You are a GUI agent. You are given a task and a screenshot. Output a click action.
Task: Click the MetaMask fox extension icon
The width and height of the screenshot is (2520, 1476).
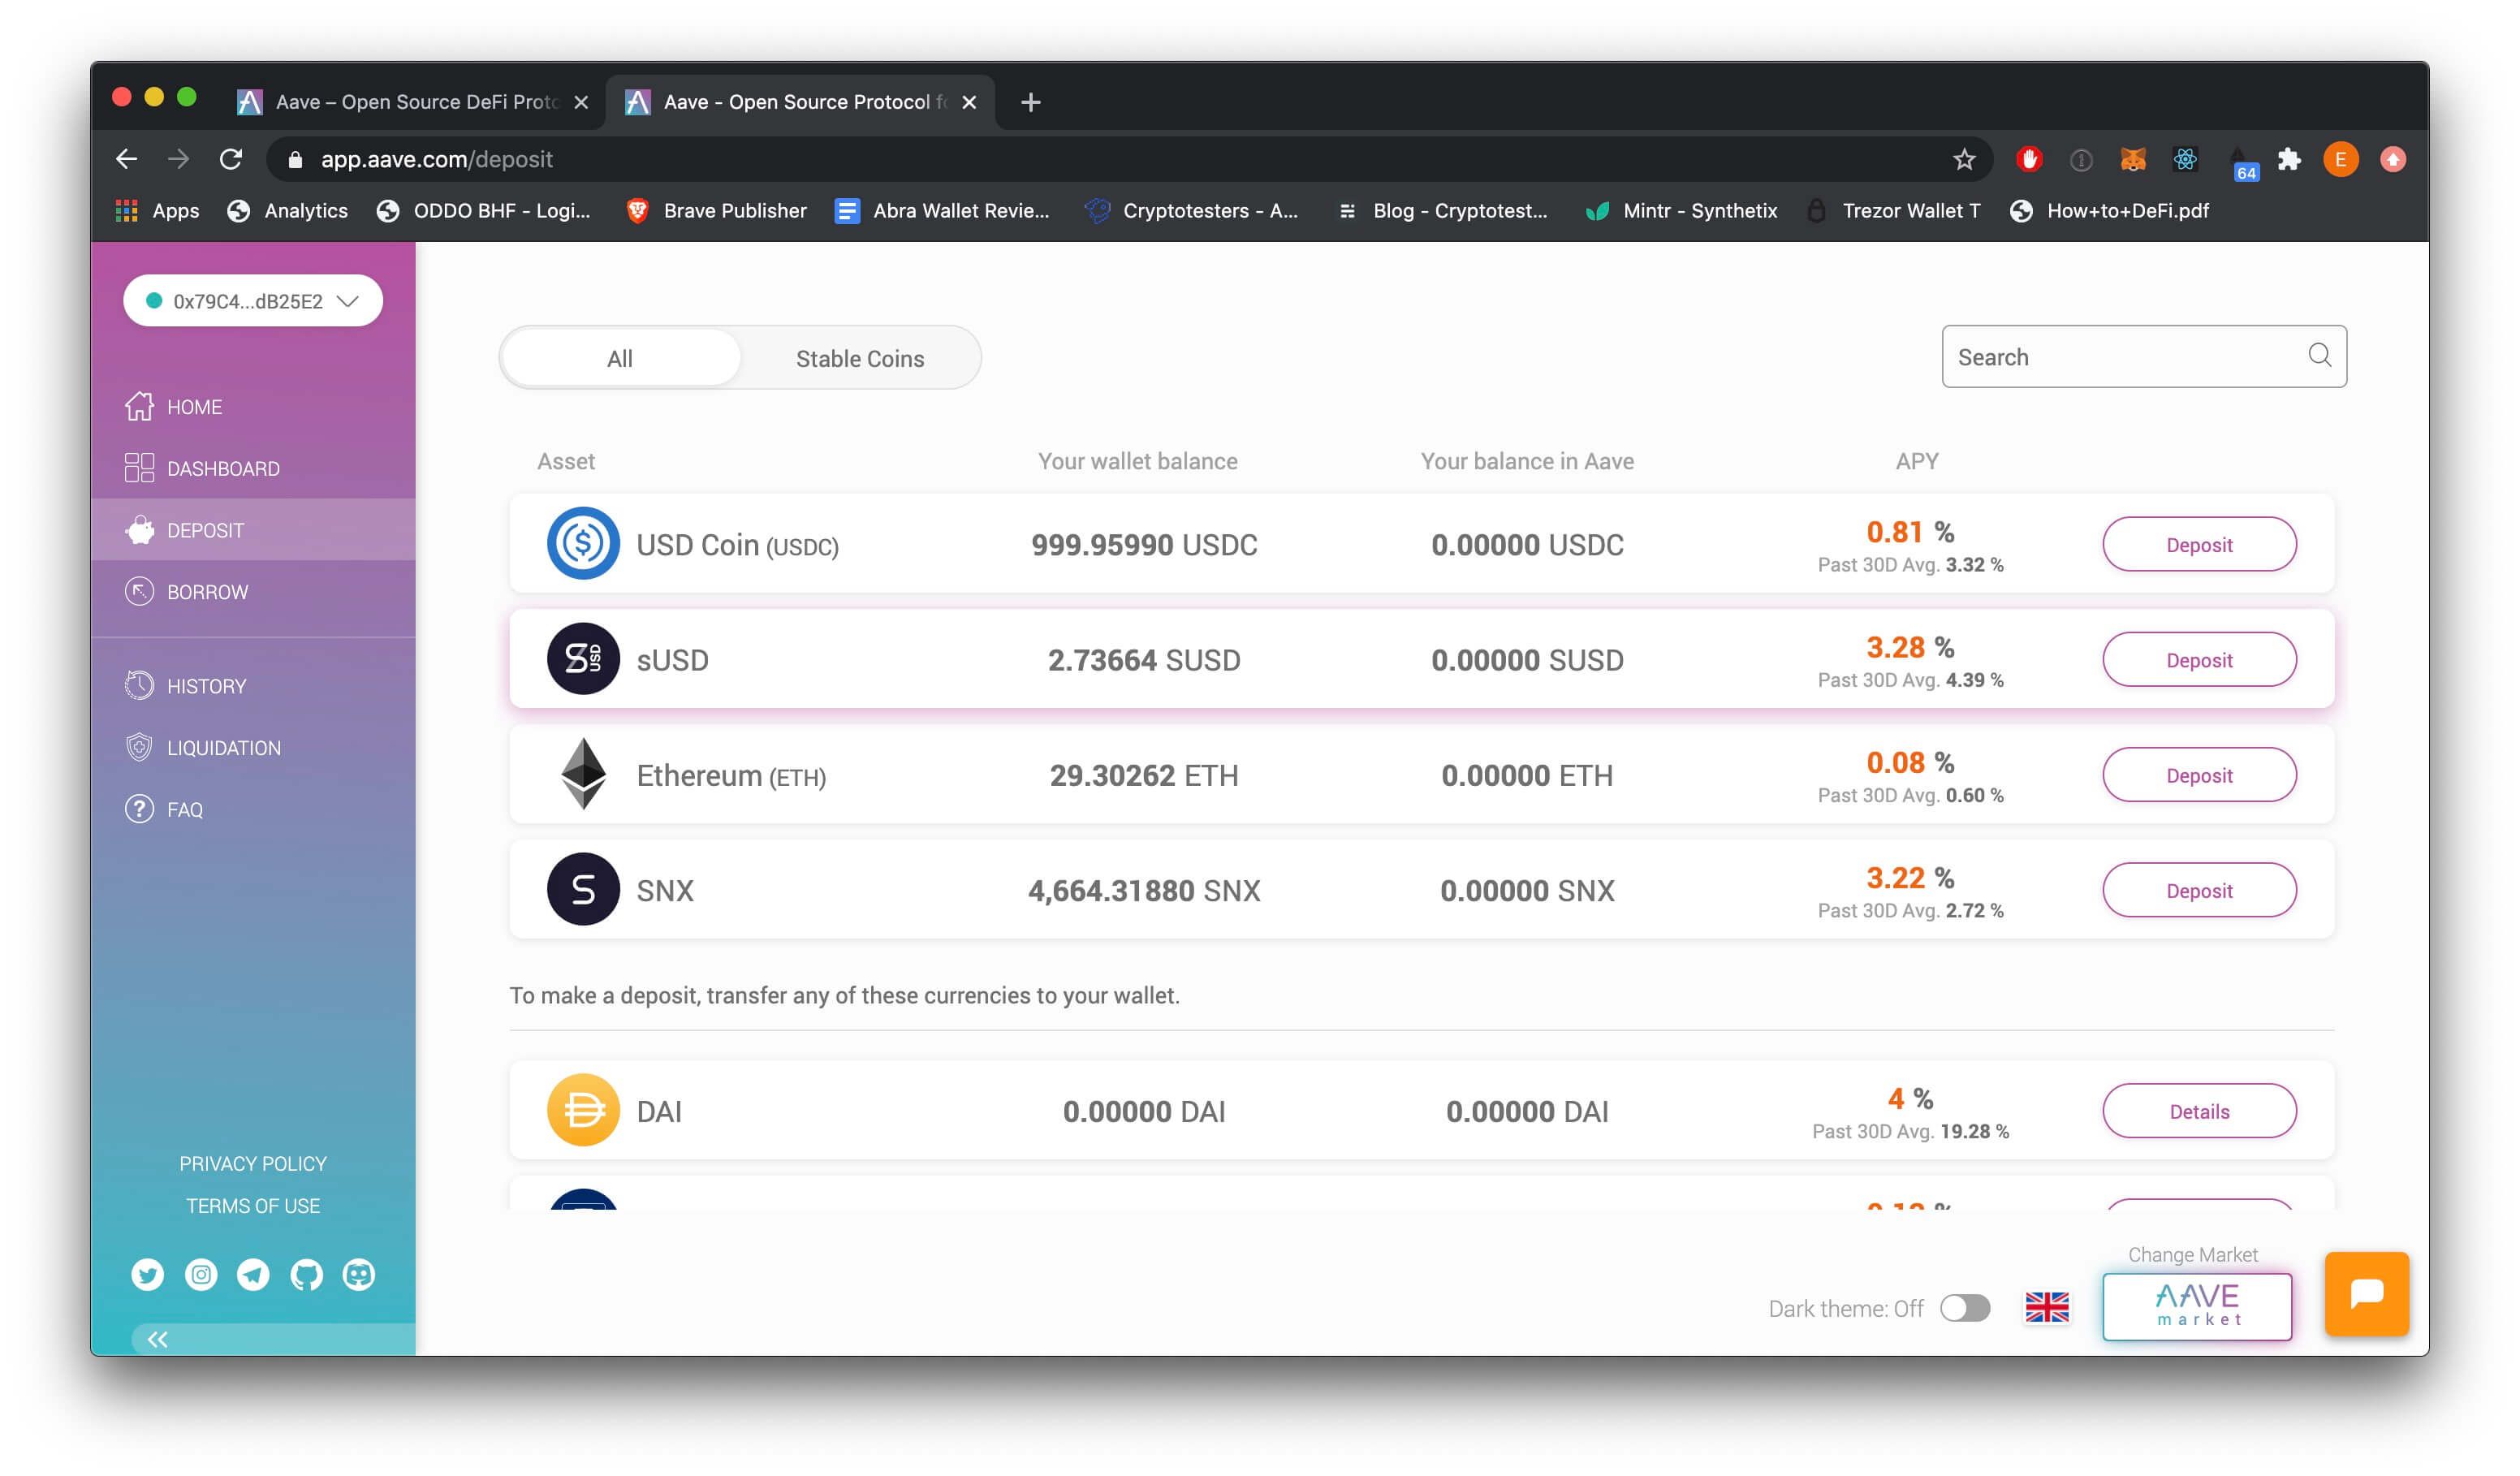(x=2133, y=159)
